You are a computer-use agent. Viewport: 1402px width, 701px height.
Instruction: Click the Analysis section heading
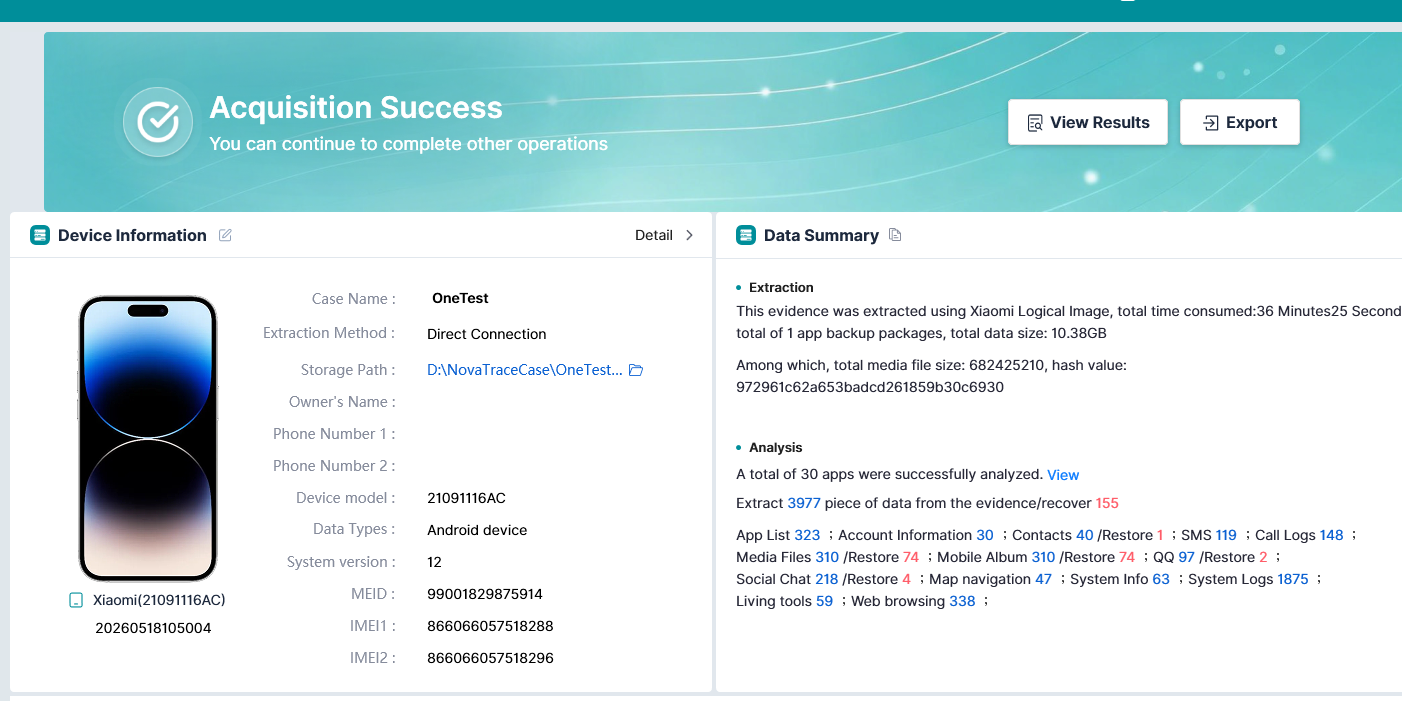point(776,448)
